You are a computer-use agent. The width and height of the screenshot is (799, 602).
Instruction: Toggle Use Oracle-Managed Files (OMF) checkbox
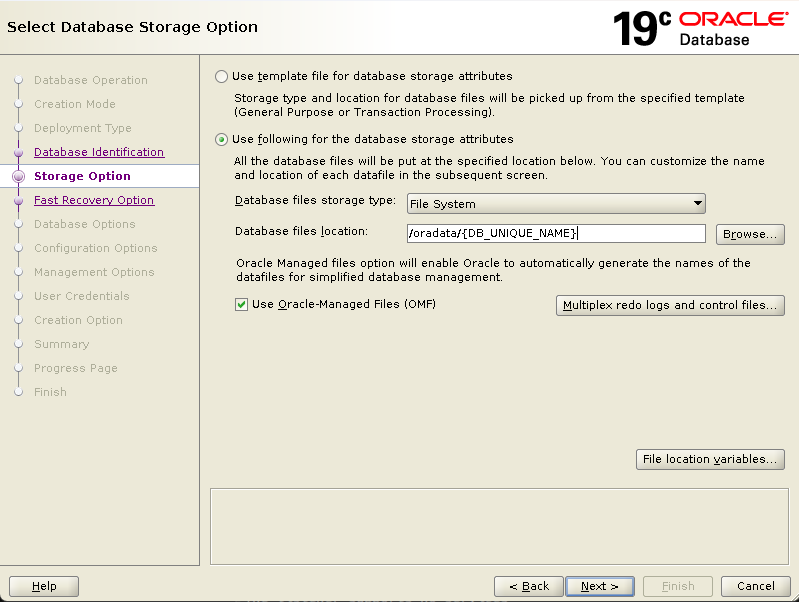pos(242,305)
